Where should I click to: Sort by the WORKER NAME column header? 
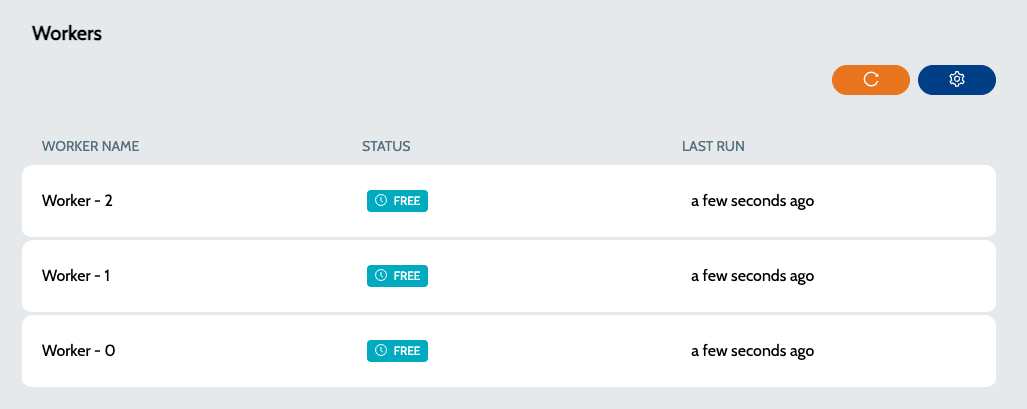pos(90,146)
